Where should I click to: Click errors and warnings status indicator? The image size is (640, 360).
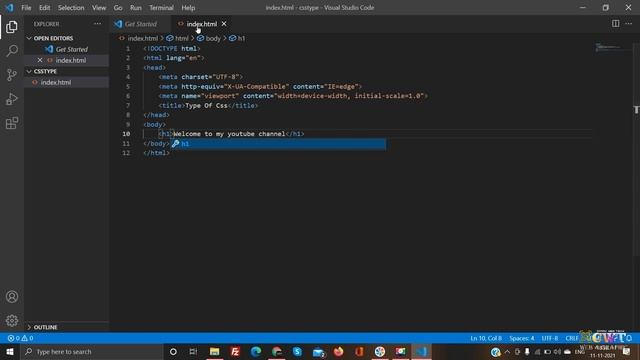pyautogui.click(x=20, y=338)
